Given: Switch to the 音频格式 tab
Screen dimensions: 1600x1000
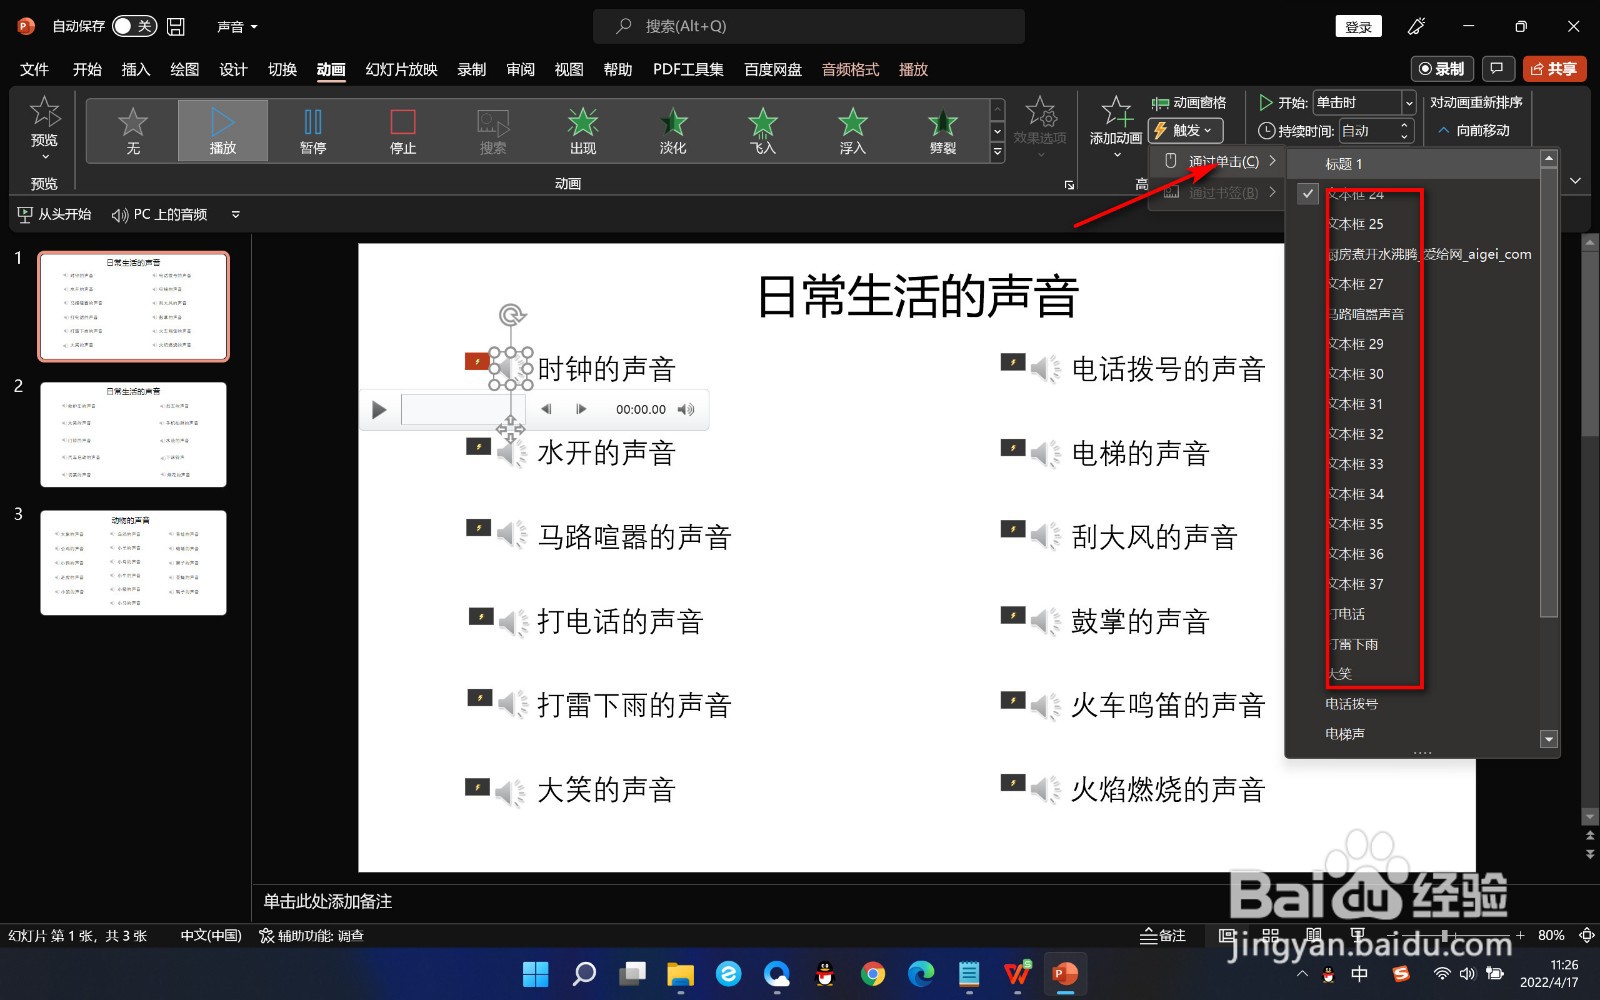Looking at the screenshot, I should click(851, 69).
